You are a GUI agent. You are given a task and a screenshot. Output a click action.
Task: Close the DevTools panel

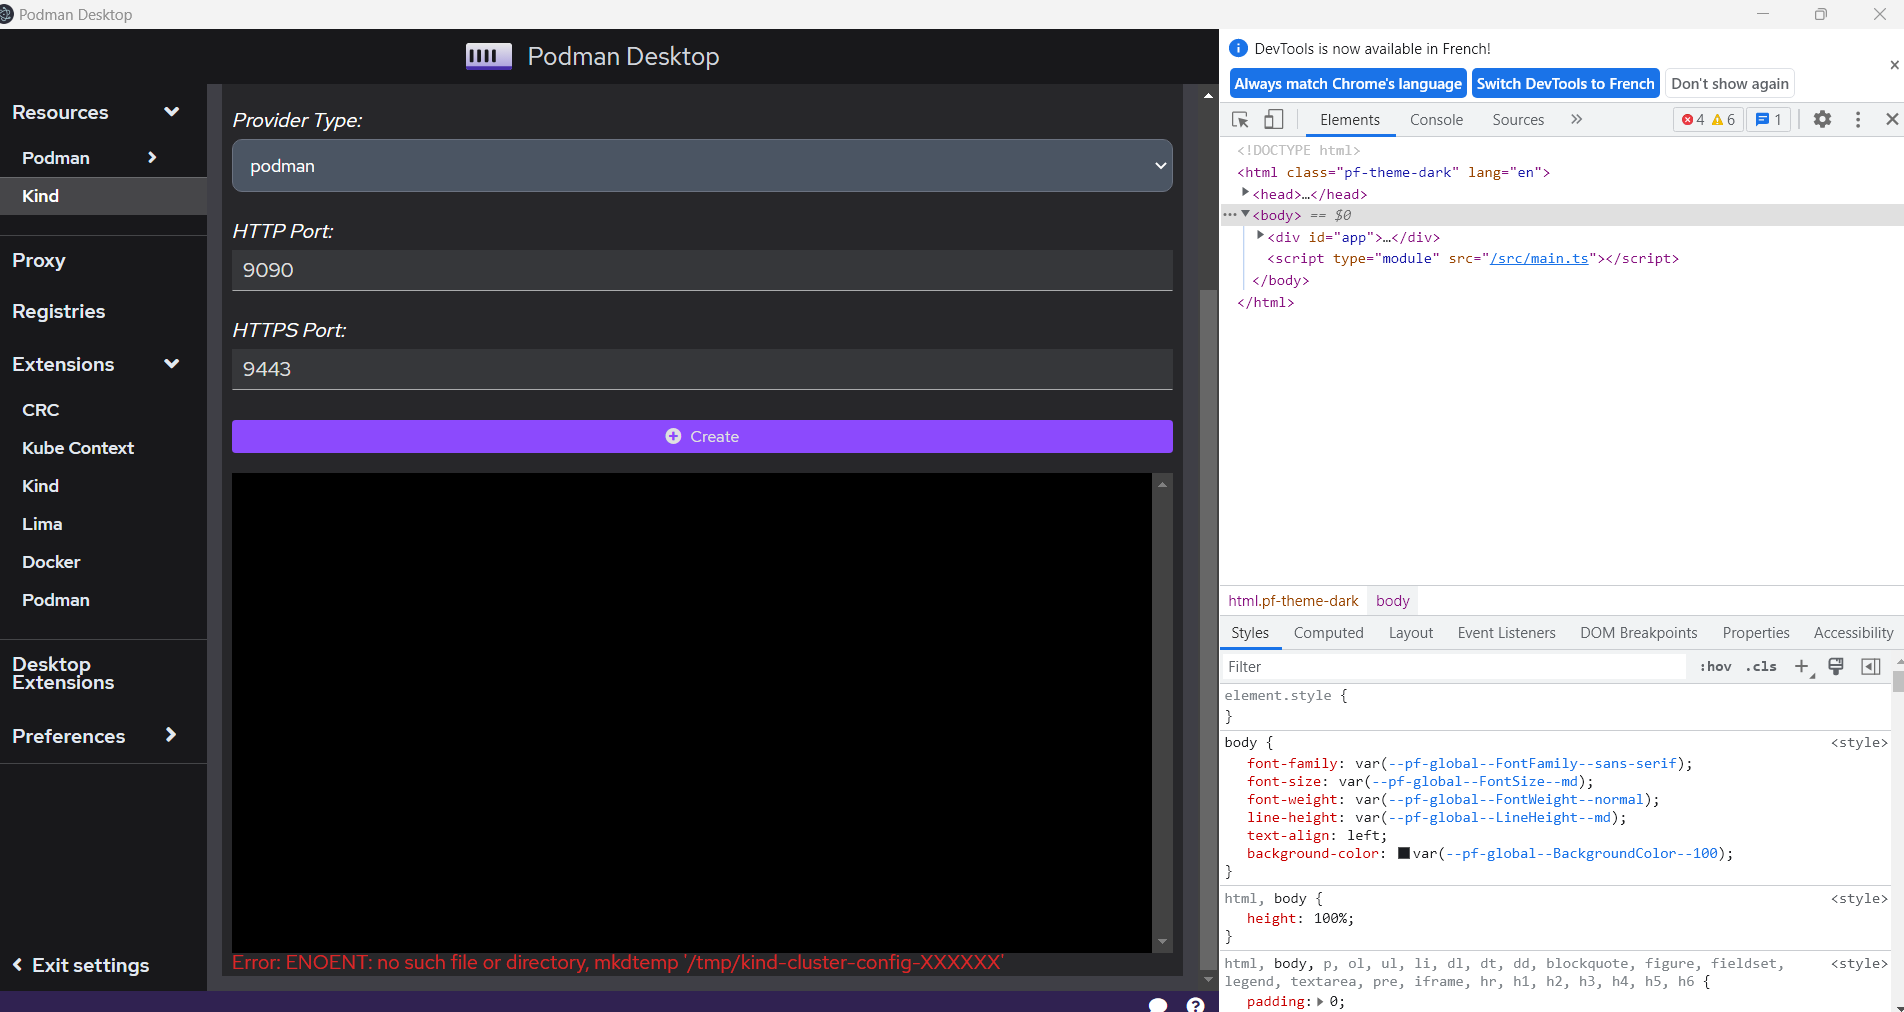click(x=1892, y=119)
